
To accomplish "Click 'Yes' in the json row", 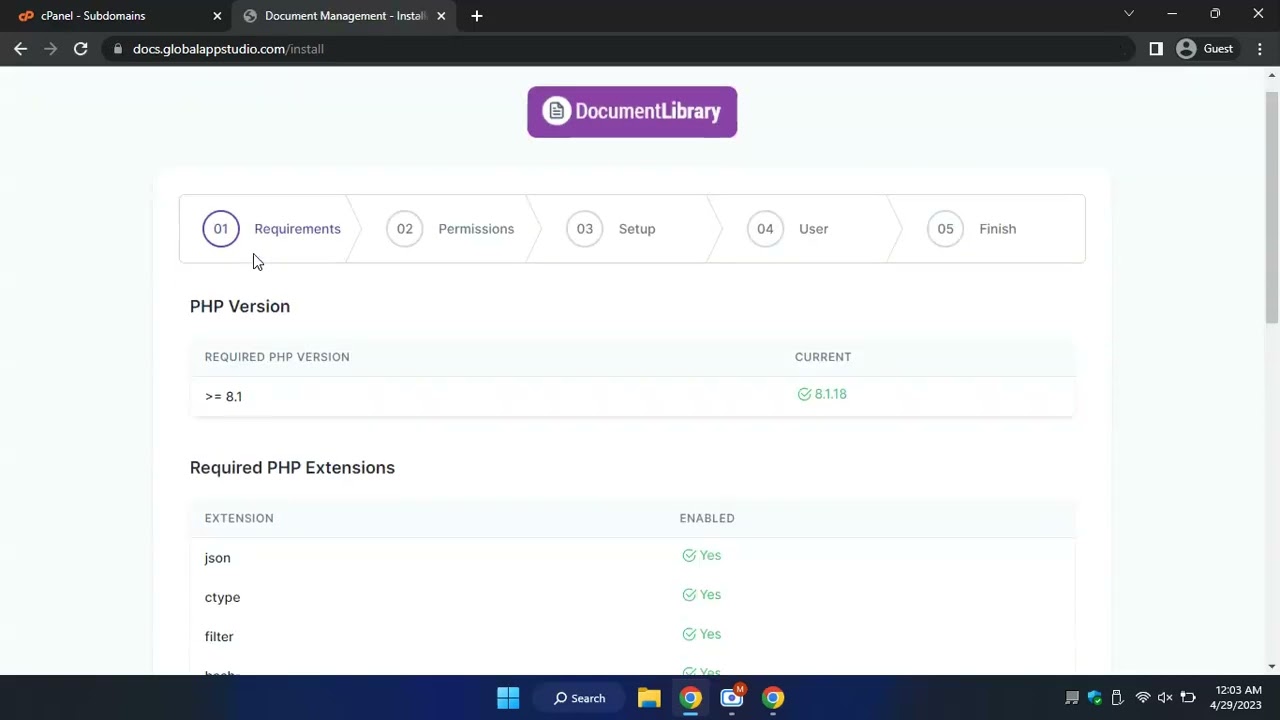I will 710,555.
